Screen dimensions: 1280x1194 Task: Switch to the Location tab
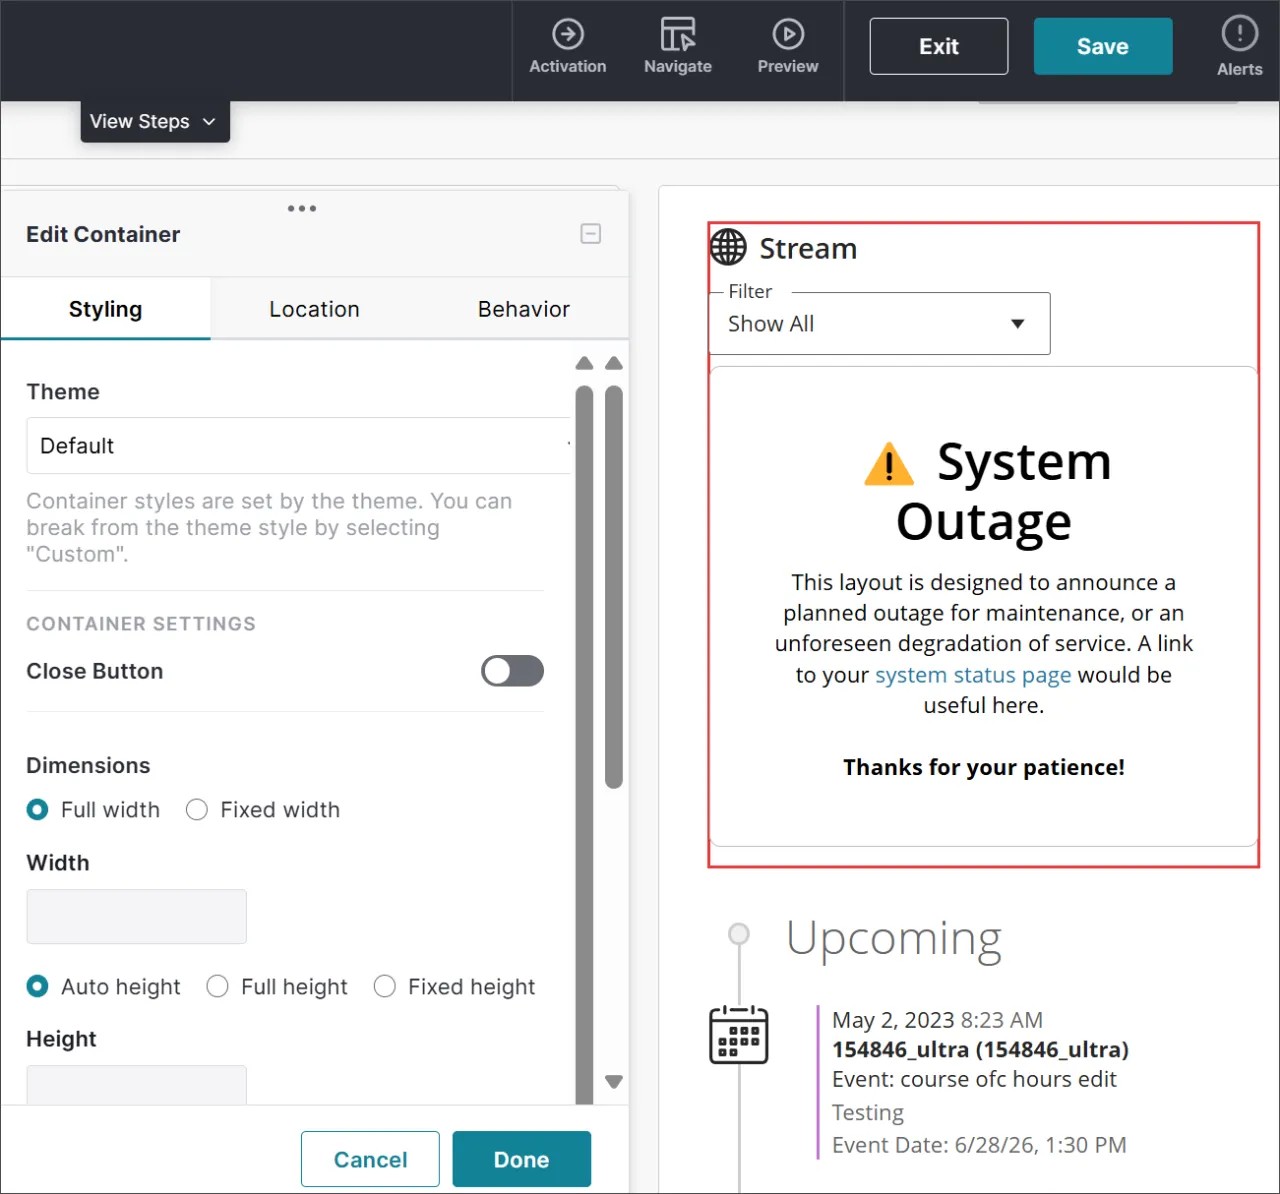314,309
